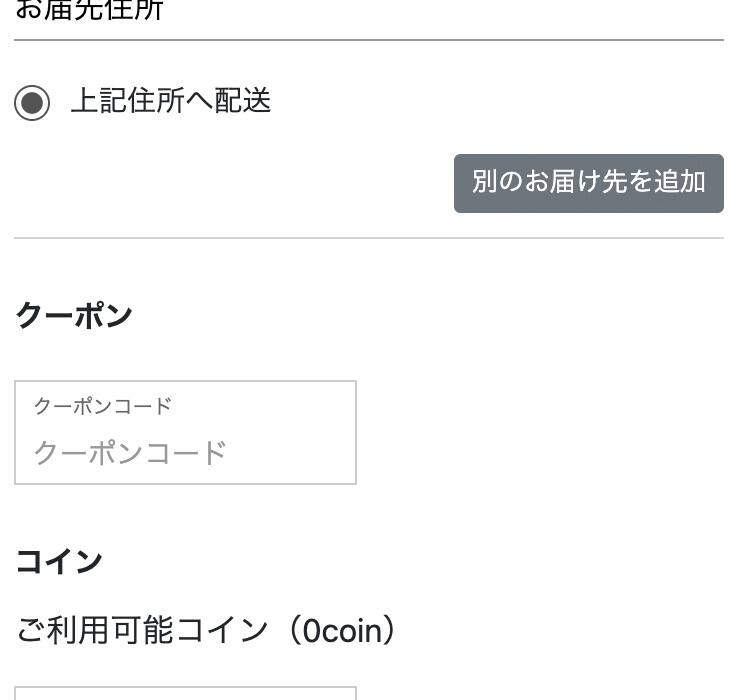Click the コイン section heading
The height and width of the screenshot is (700, 742).
(59, 561)
